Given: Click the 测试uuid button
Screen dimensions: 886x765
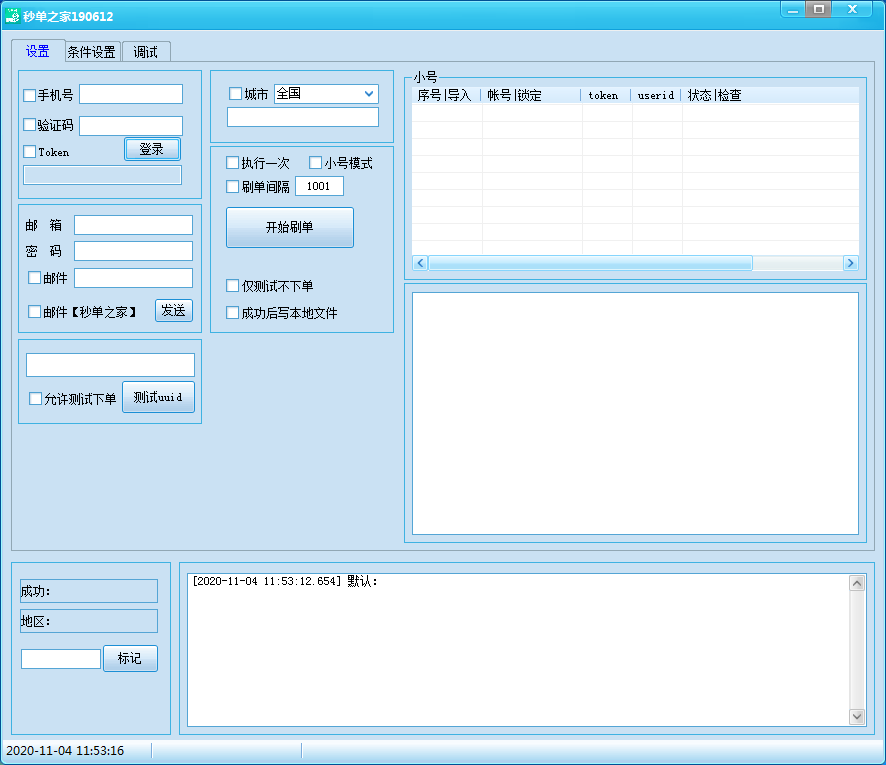Looking at the screenshot, I should pyautogui.click(x=158, y=397).
